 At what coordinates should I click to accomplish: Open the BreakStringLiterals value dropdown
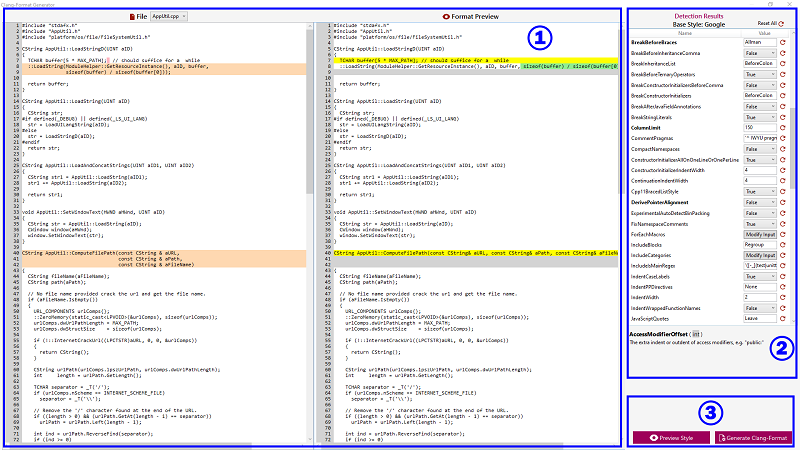pos(760,117)
